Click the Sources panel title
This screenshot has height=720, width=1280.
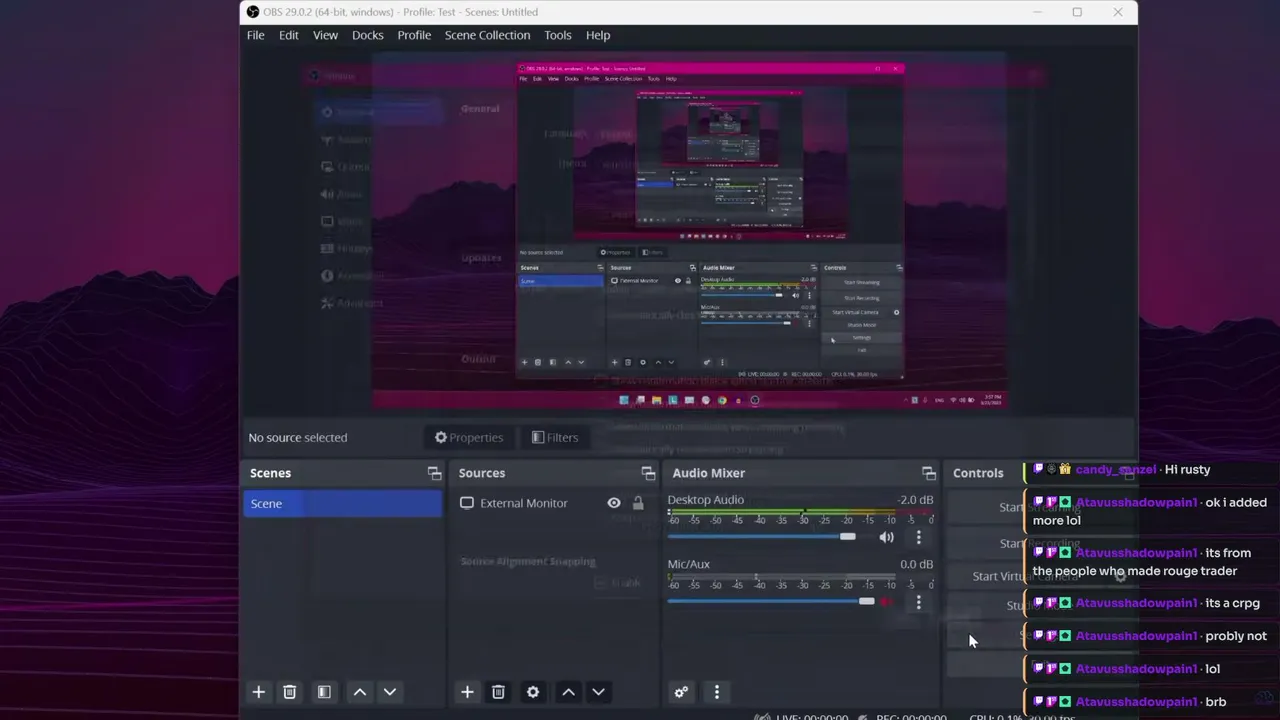pos(482,473)
